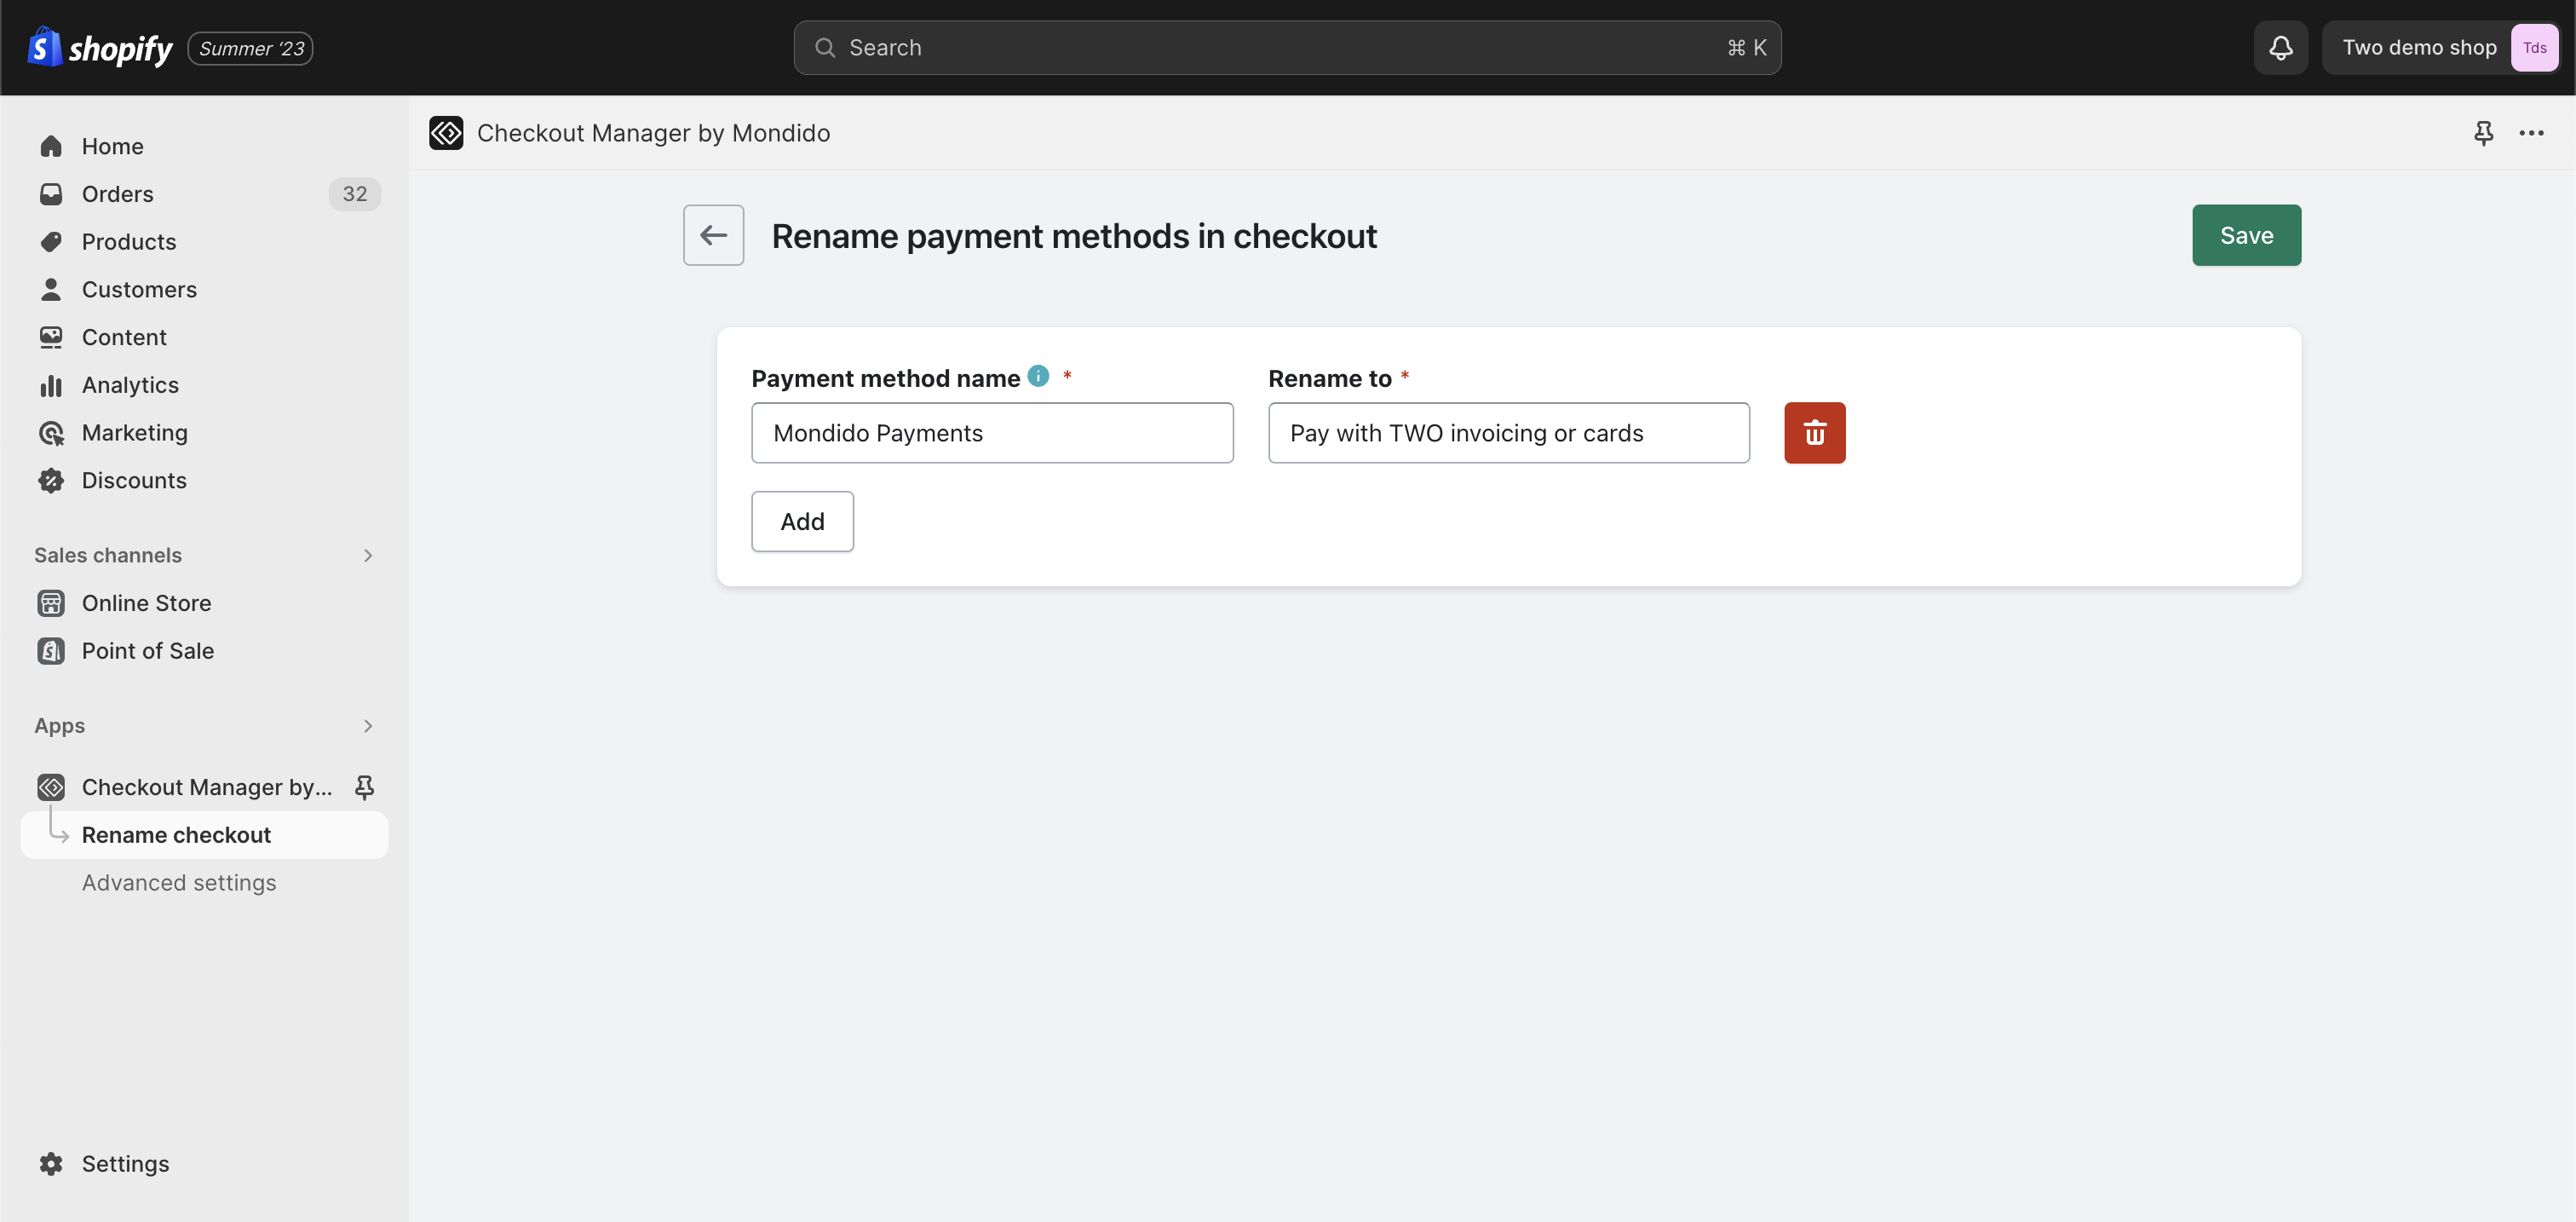Image resolution: width=2576 pixels, height=1222 pixels.
Task: Click Add button
Action: 802,522
